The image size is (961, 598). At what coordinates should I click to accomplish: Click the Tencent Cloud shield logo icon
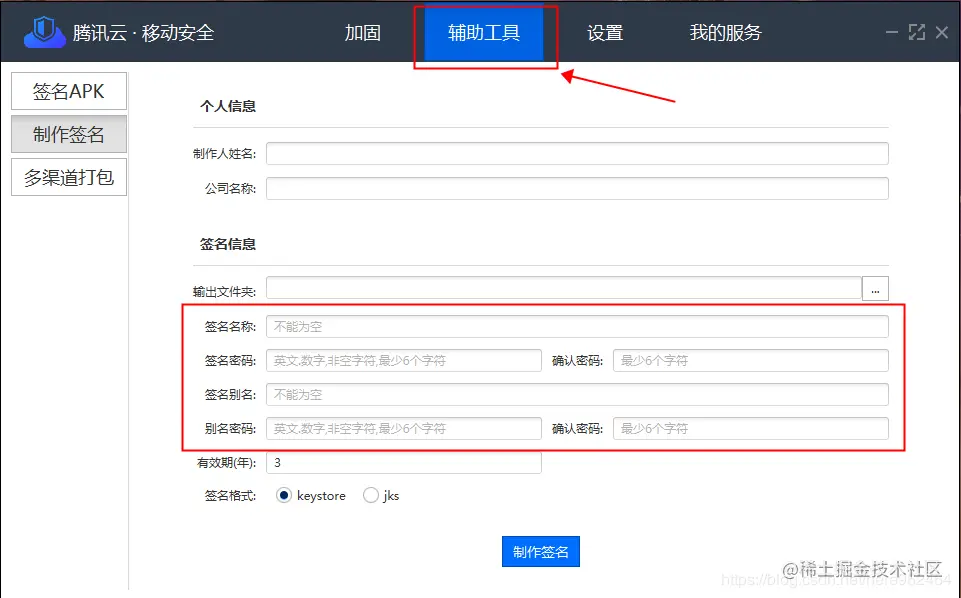click(x=45, y=32)
